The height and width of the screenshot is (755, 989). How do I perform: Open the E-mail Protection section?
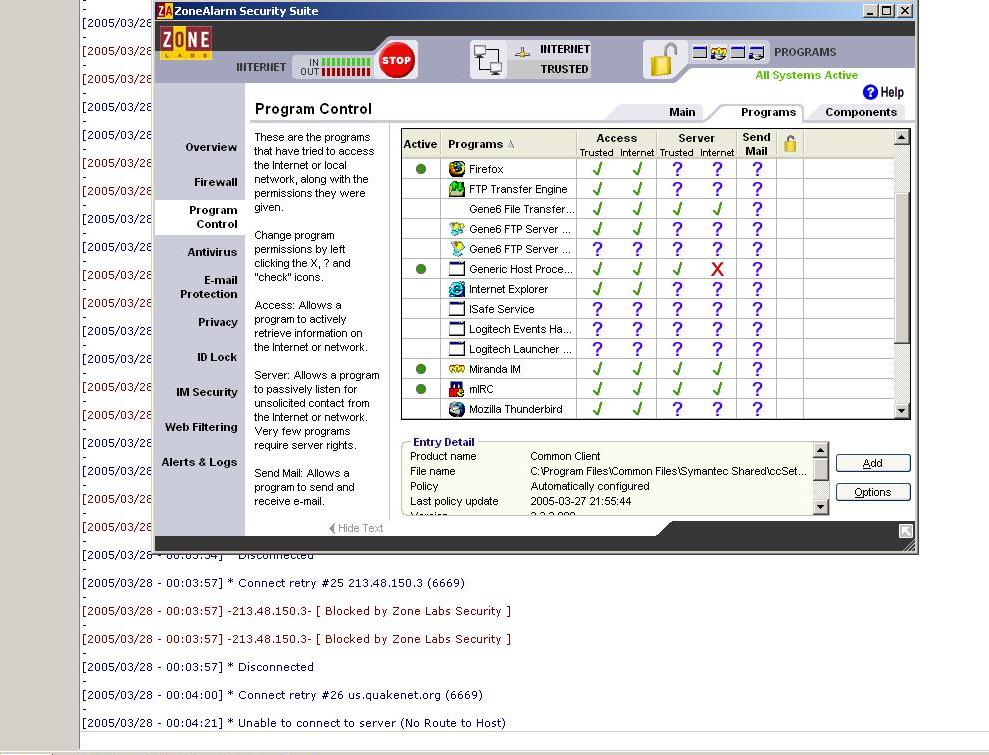click(209, 287)
